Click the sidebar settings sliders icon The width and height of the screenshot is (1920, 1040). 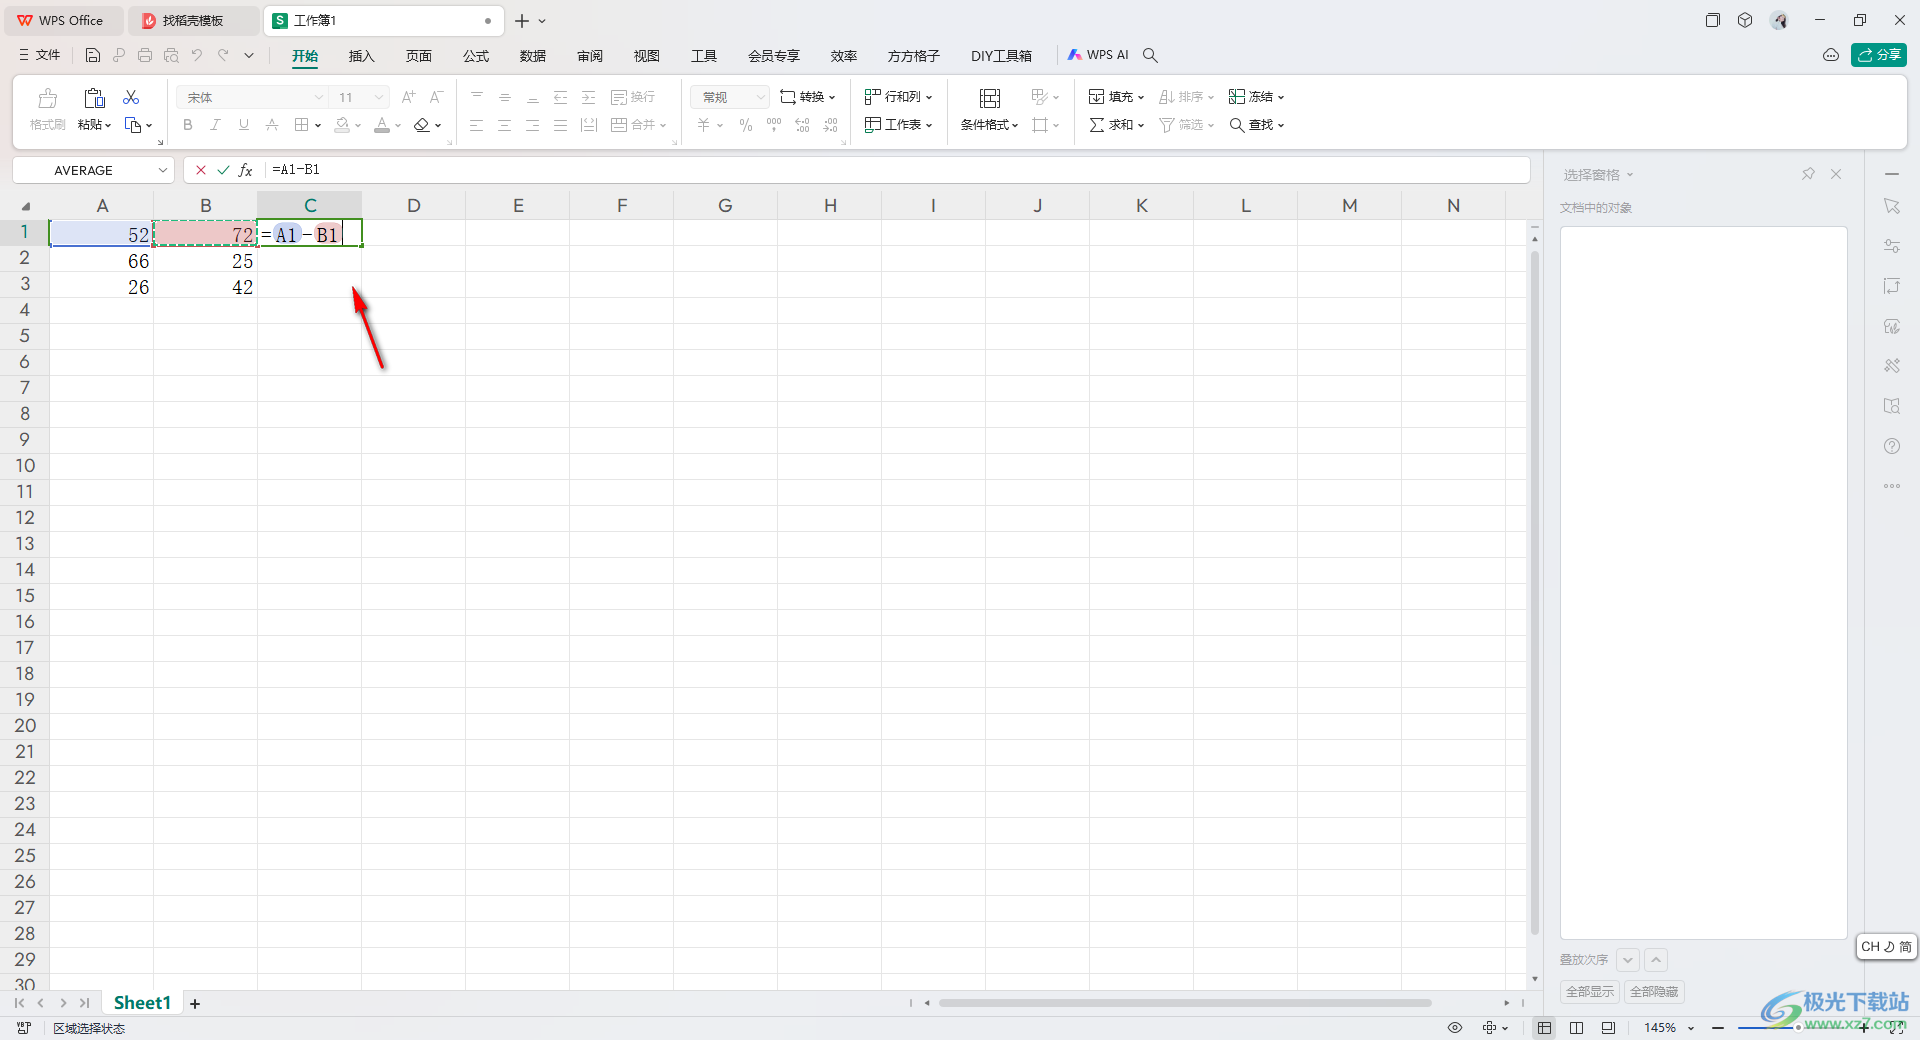click(x=1892, y=246)
